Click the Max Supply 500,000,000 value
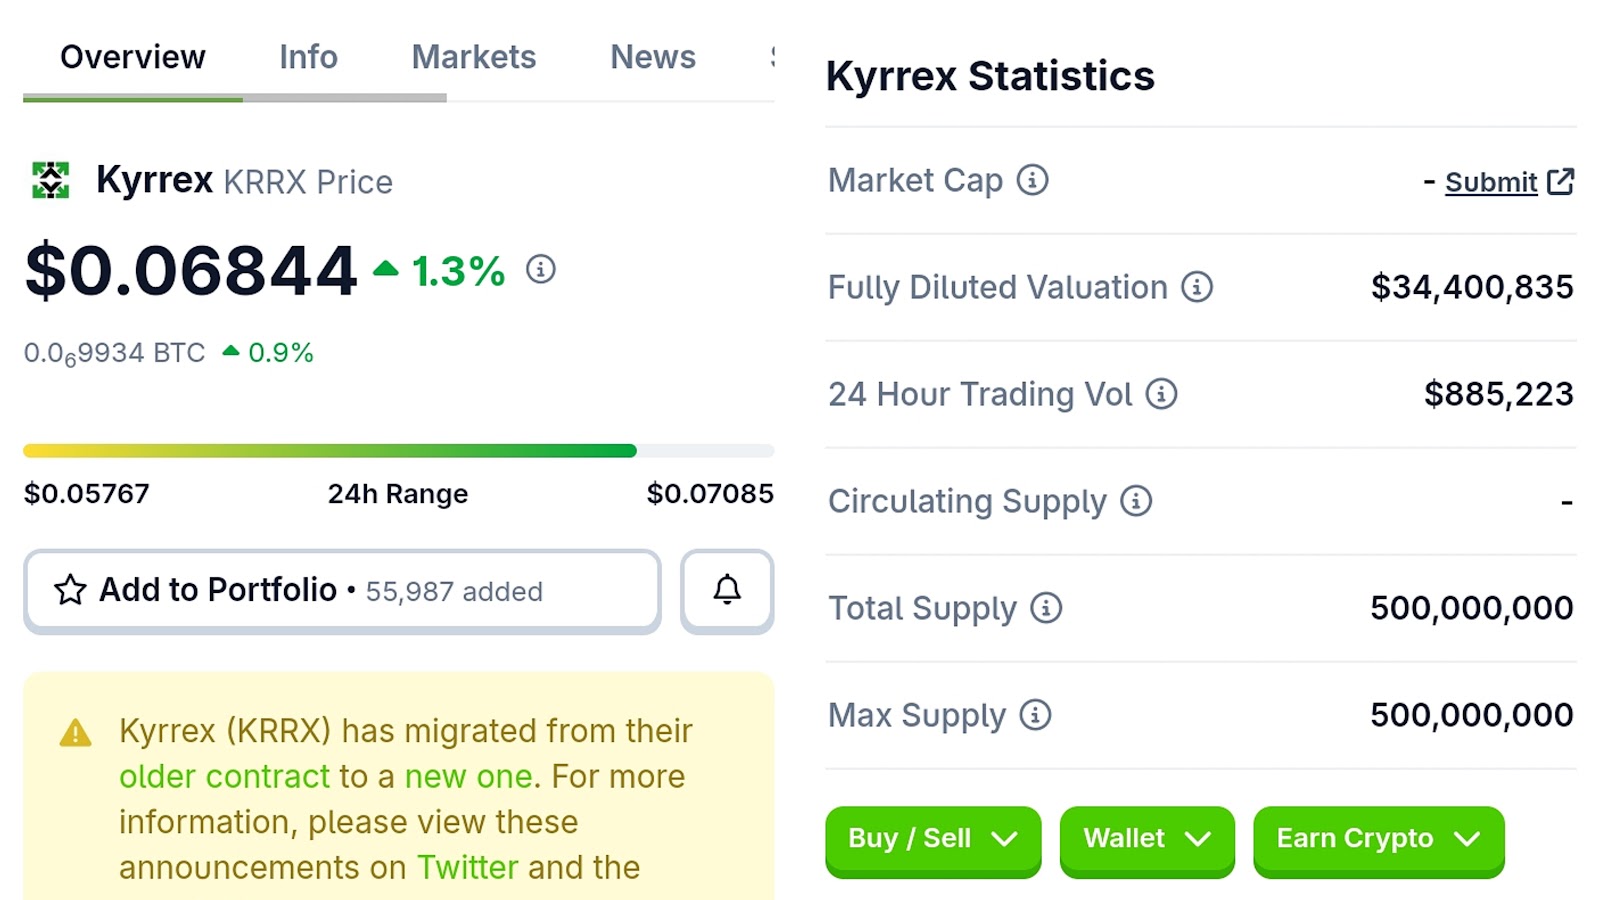1600x900 pixels. click(1472, 715)
